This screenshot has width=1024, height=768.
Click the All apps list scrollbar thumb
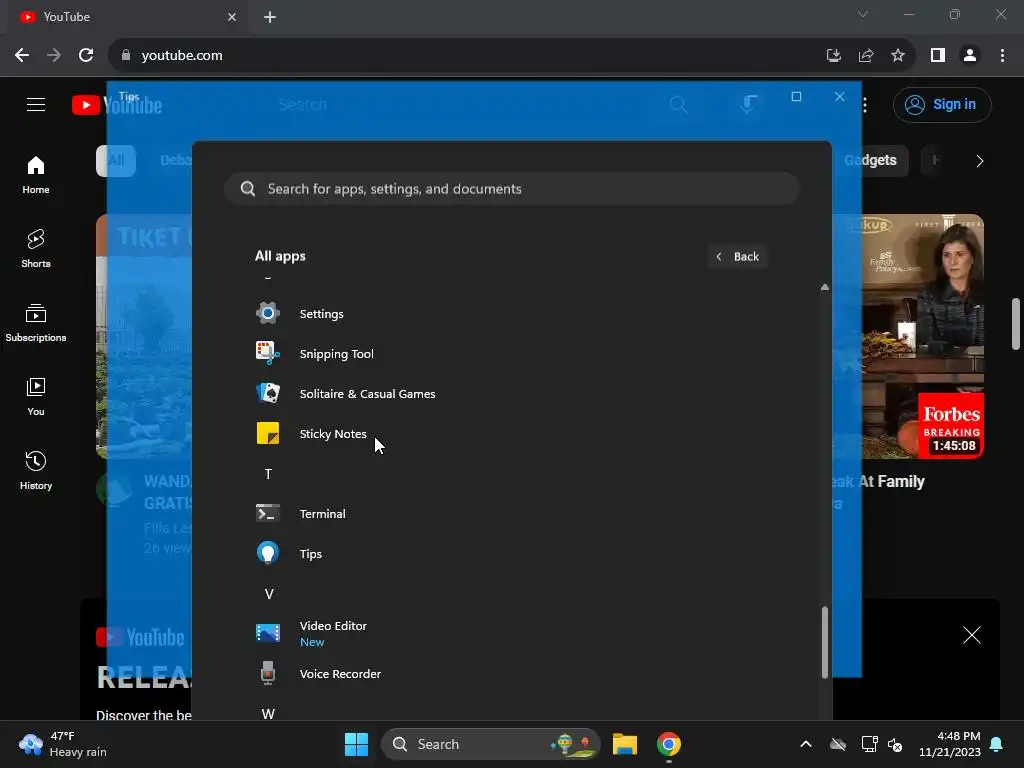click(x=825, y=643)
